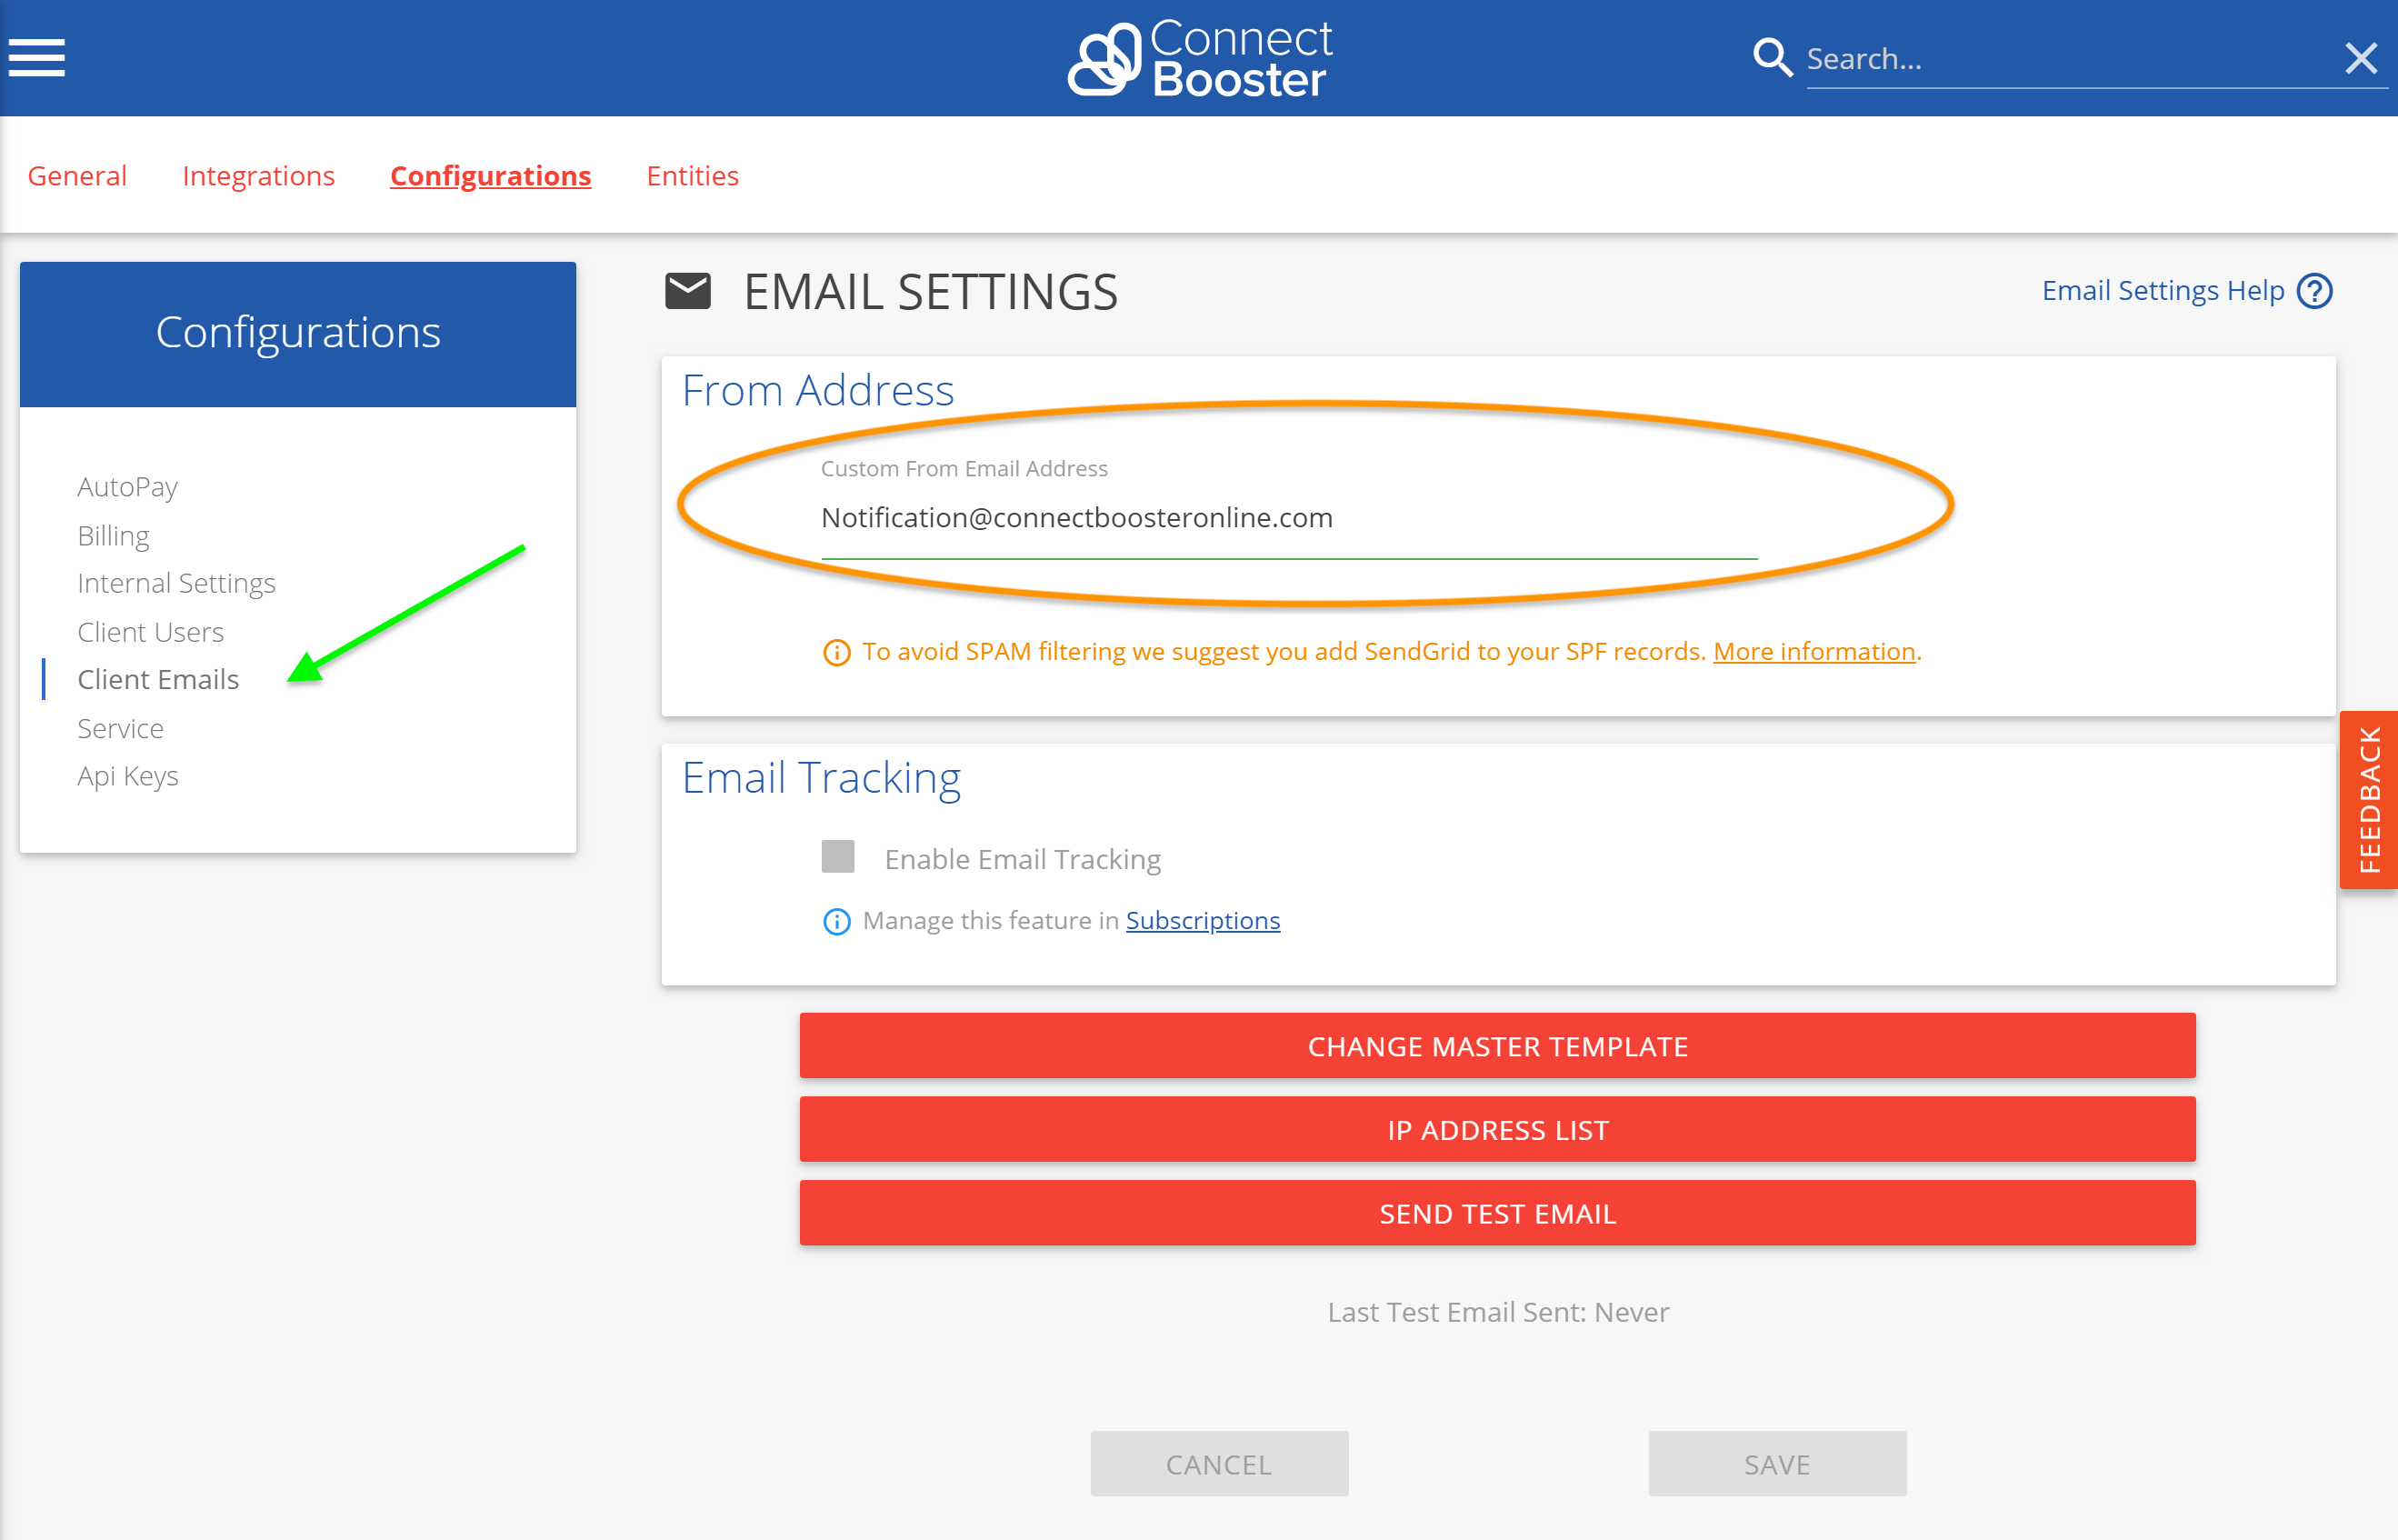Click the Email Settings Help question icon

click(x=2314, y=291)
